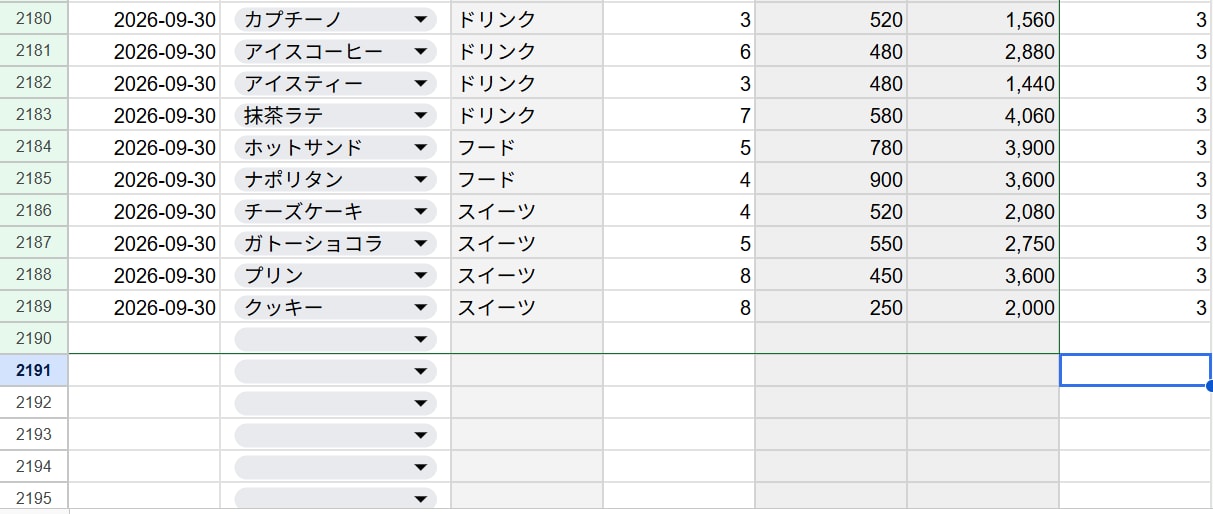This screenshot has width=1213, height=514.
Task: Open the empty dropdown in row 2194
Action: click(x=335, y=467)
